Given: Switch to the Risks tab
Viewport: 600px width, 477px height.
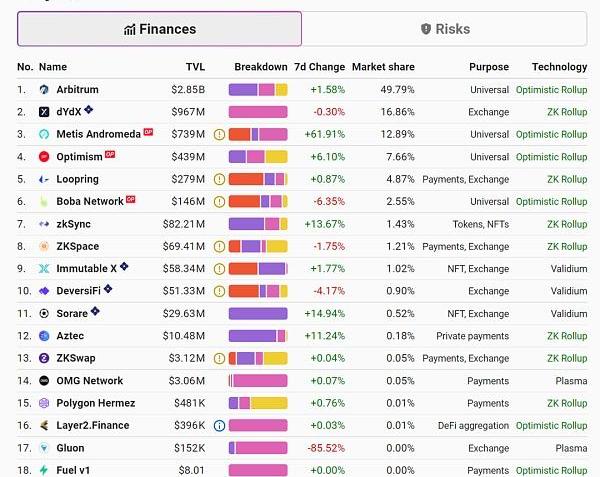Looking at the screenshot, I should (445, 29).
